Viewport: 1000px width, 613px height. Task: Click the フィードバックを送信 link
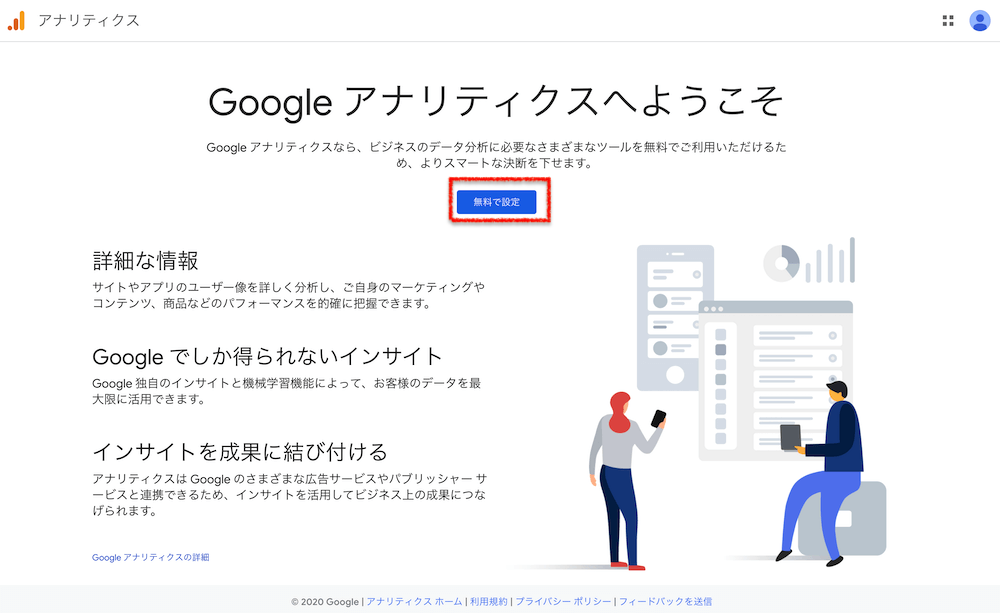tap(665, 602)
